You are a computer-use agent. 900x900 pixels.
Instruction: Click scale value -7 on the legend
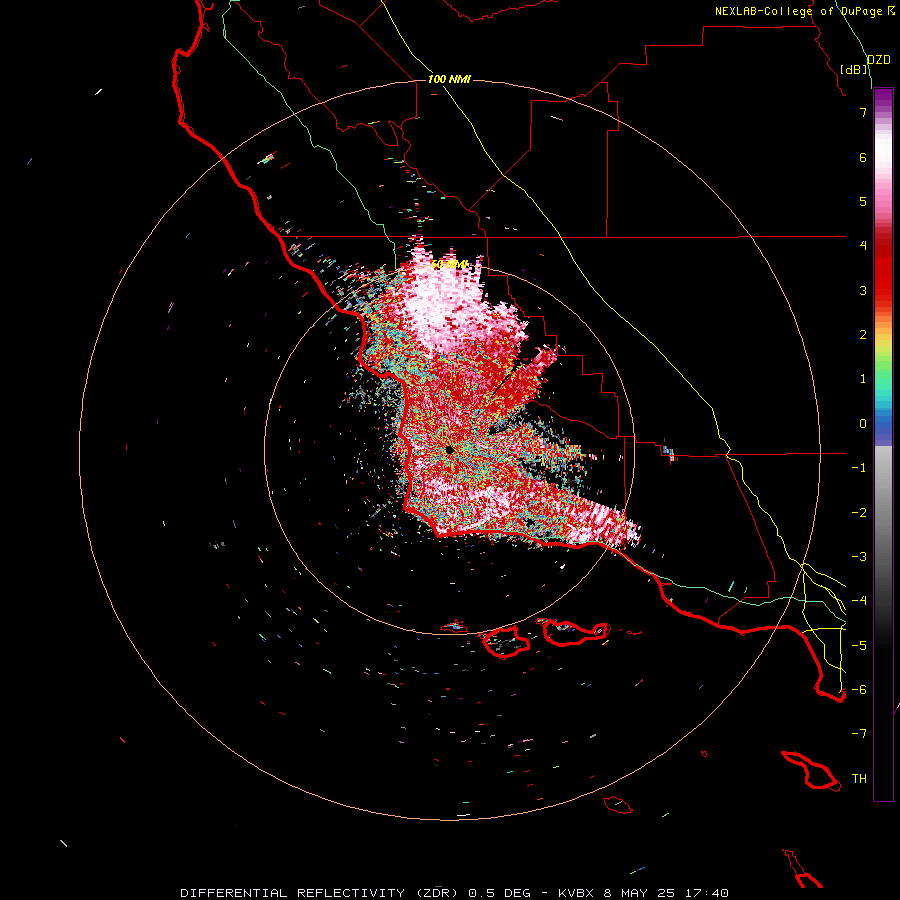(x=859, y=734)
